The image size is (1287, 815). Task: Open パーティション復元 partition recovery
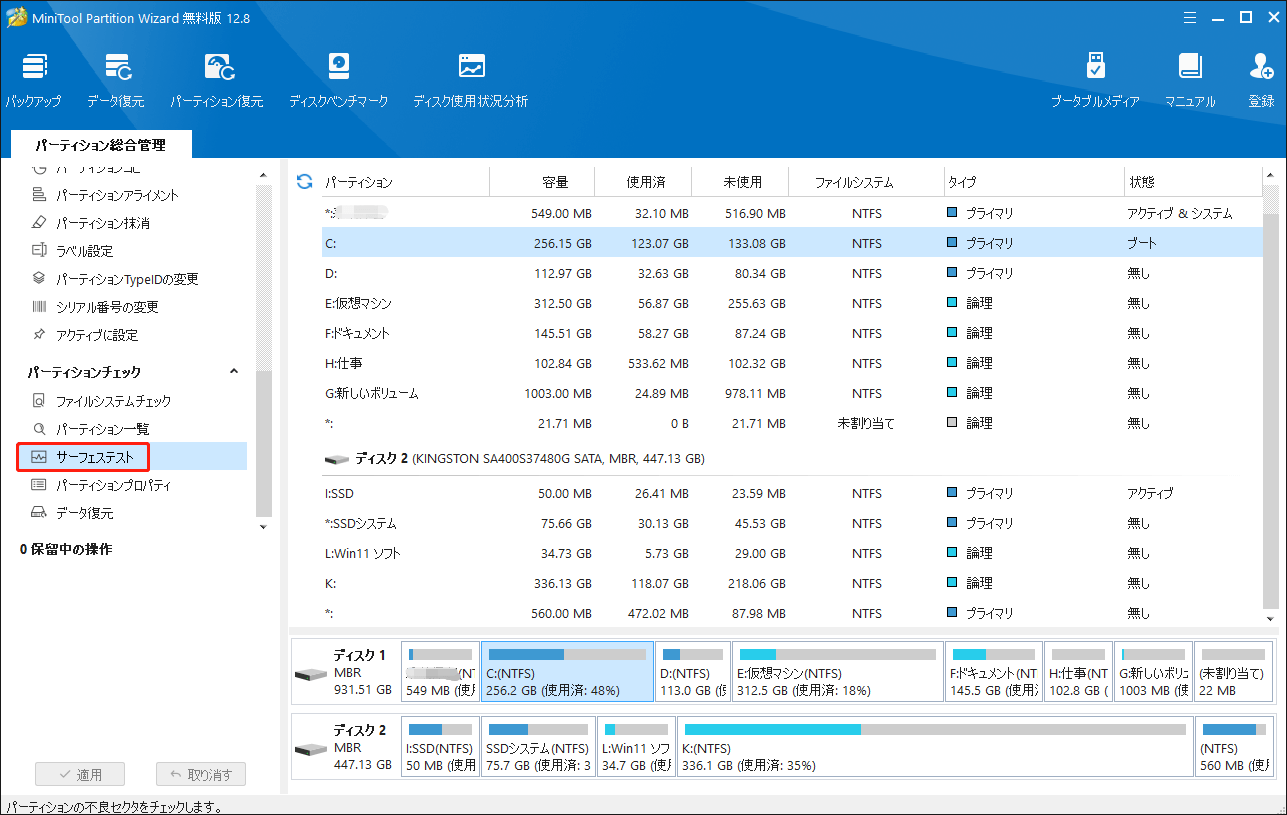[217, 80]
